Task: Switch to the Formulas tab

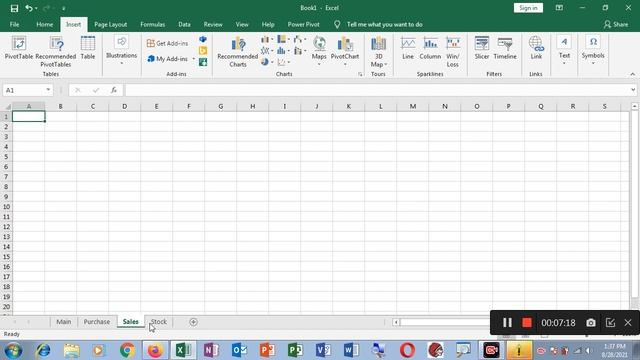Action: (x=153, y=24)
